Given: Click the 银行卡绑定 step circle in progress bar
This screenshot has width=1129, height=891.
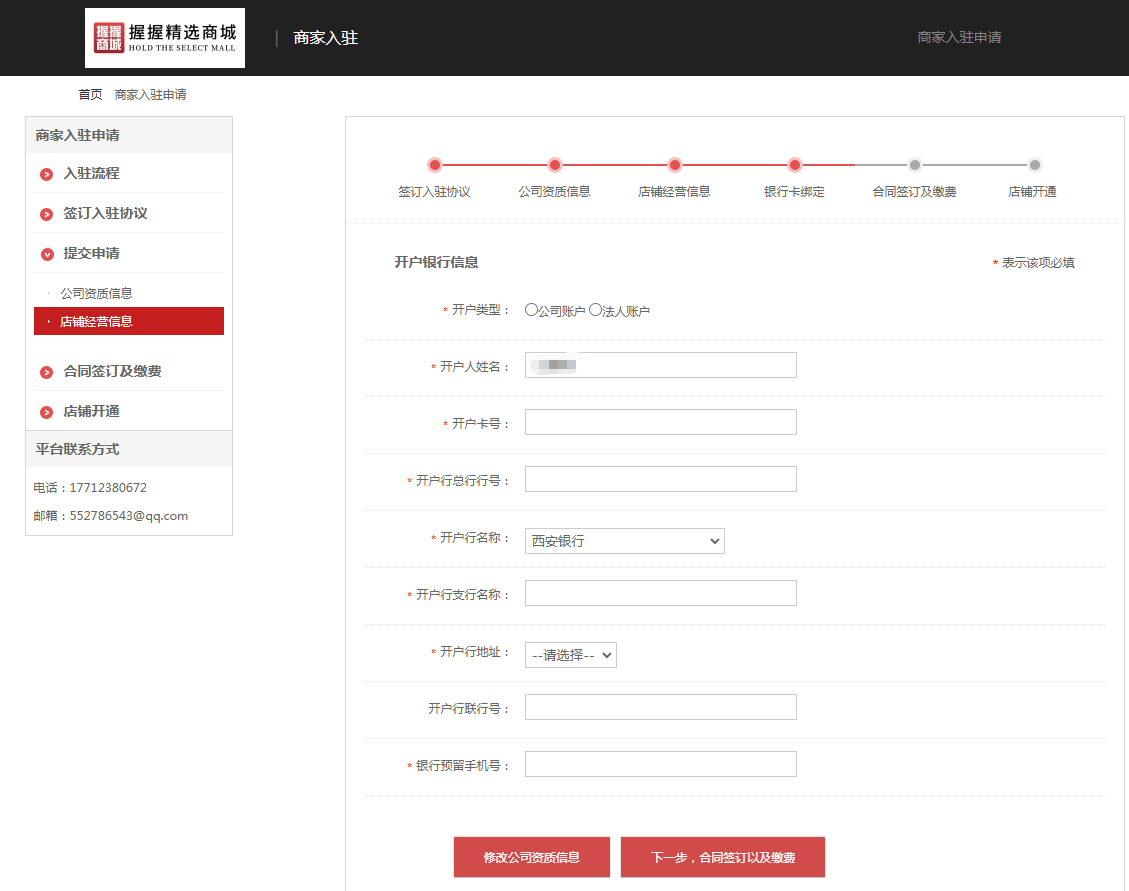Looking at the screenshot, I should coord(794,165).
